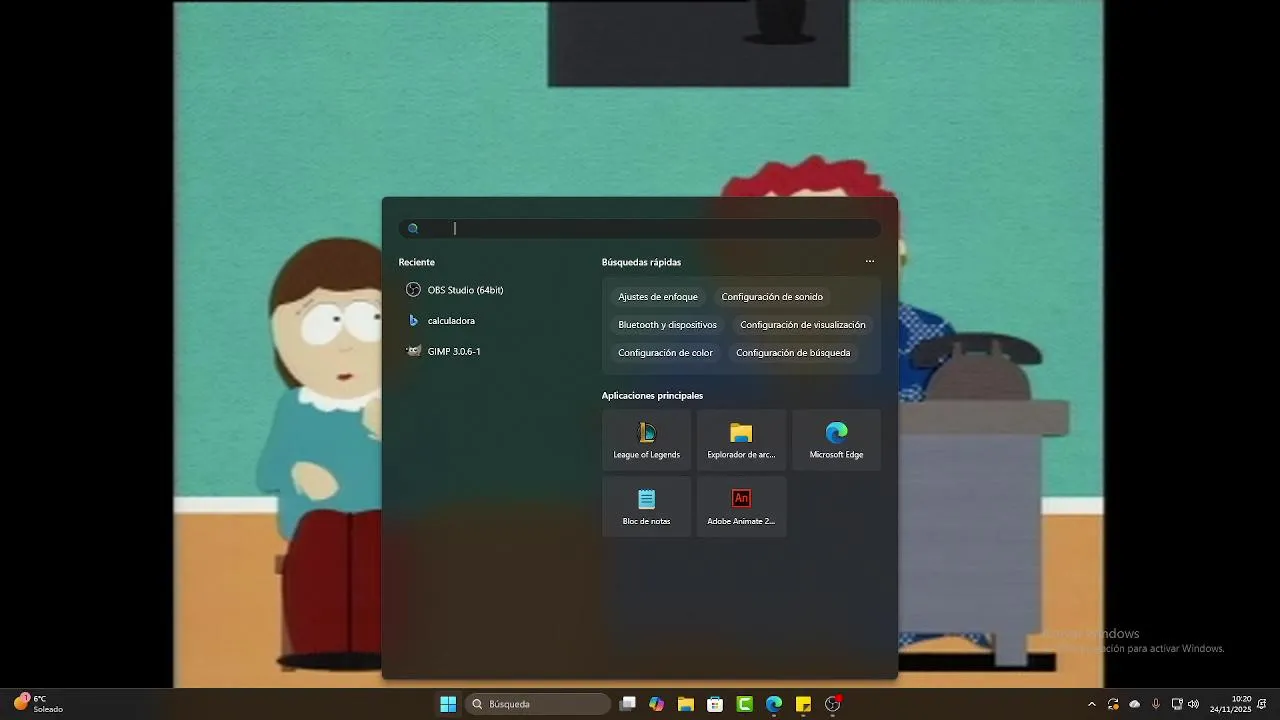This screenshot has width=1280, height=720.
Task: Open the notification bell in the taskbar corner
Action: [1263, 704]
